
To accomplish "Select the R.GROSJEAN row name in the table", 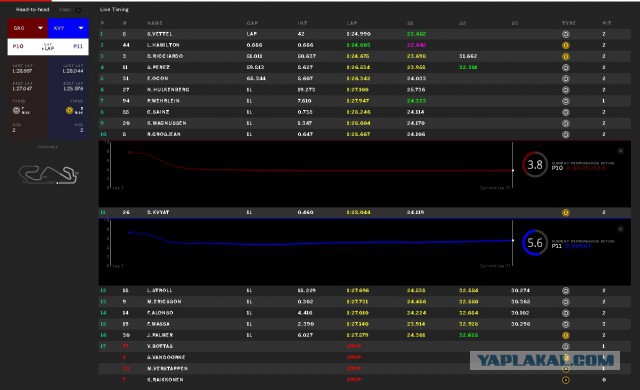I will tap(164, 134).
